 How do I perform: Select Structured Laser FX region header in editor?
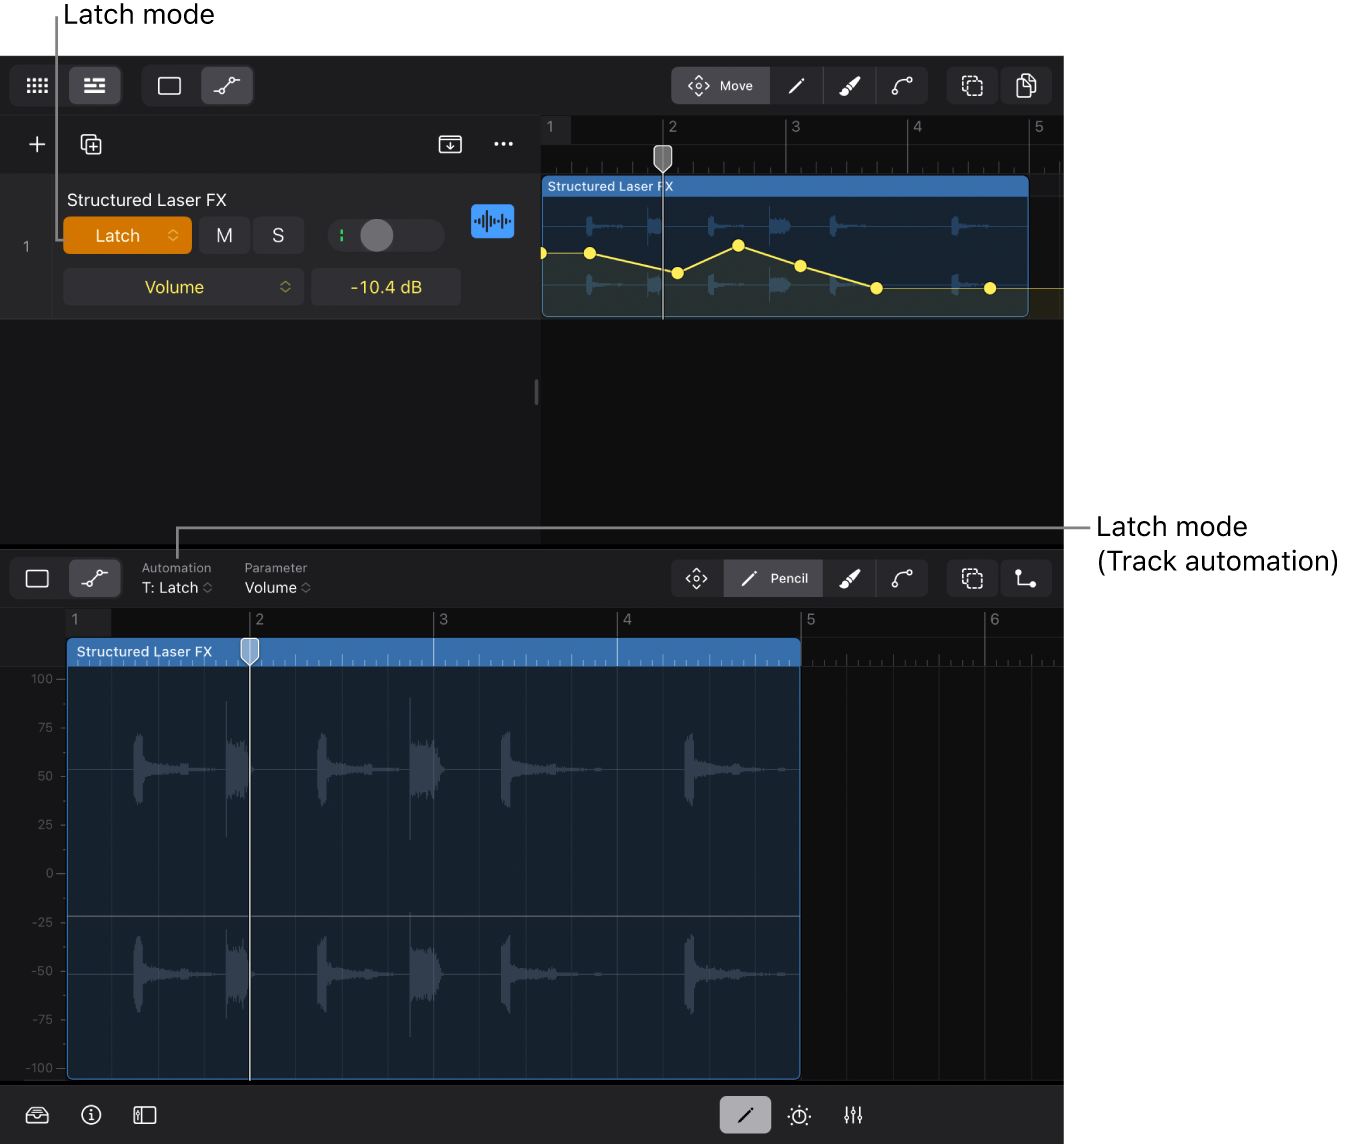pyautogui.click(x=434, y=652)
